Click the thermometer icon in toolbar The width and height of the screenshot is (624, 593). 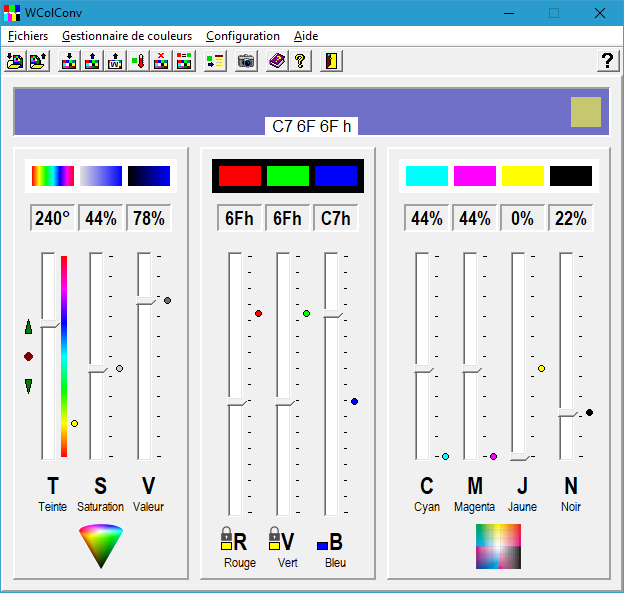(138, 61)
